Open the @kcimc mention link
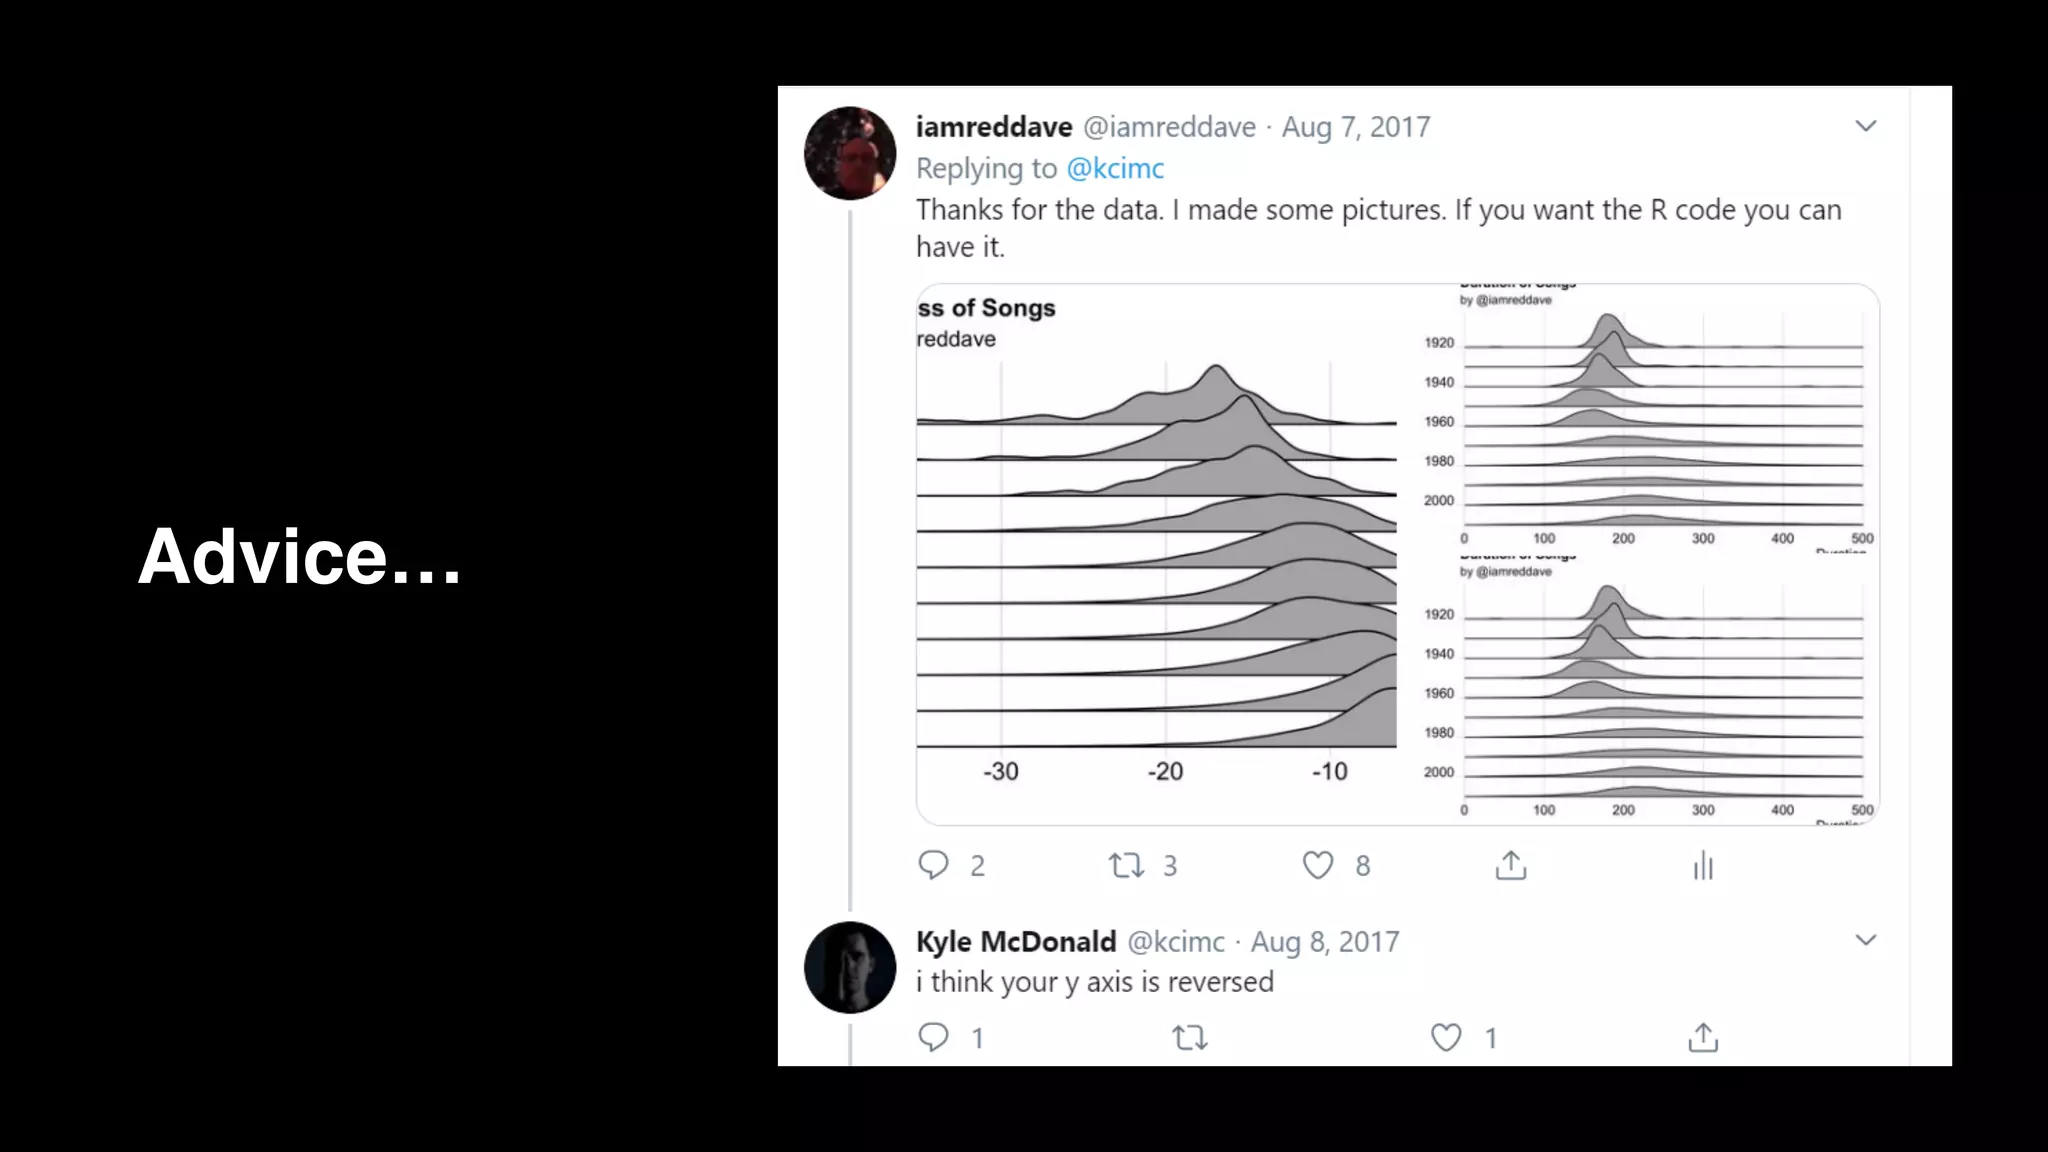 [x=1115, y=168]
